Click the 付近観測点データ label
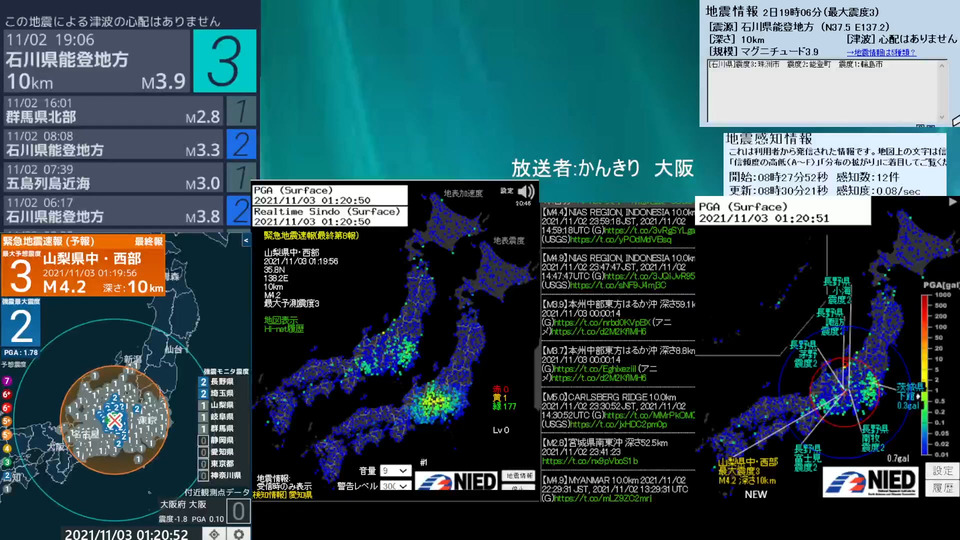This screenshot has width=960, height=540. (217, 492)
